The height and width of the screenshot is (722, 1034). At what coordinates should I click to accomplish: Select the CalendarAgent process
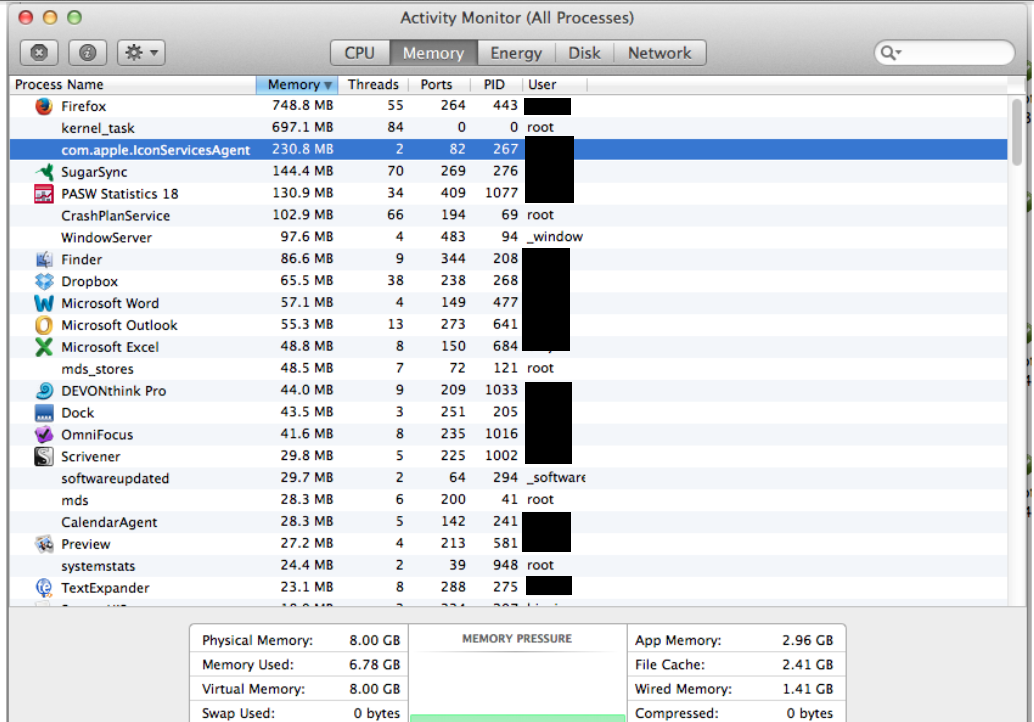109,522
